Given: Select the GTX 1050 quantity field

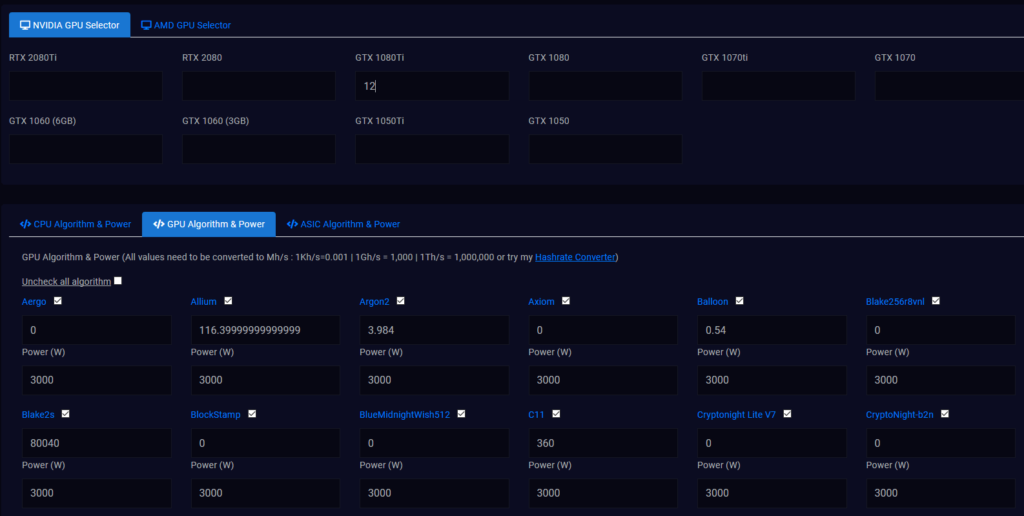Looking at the screenshot, I should (605, 150).
